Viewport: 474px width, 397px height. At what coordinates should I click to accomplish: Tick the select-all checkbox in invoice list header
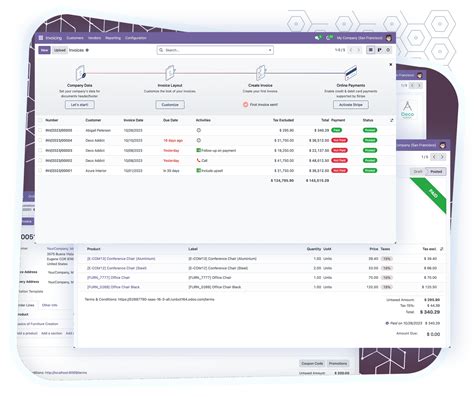(x=40, y=120)
